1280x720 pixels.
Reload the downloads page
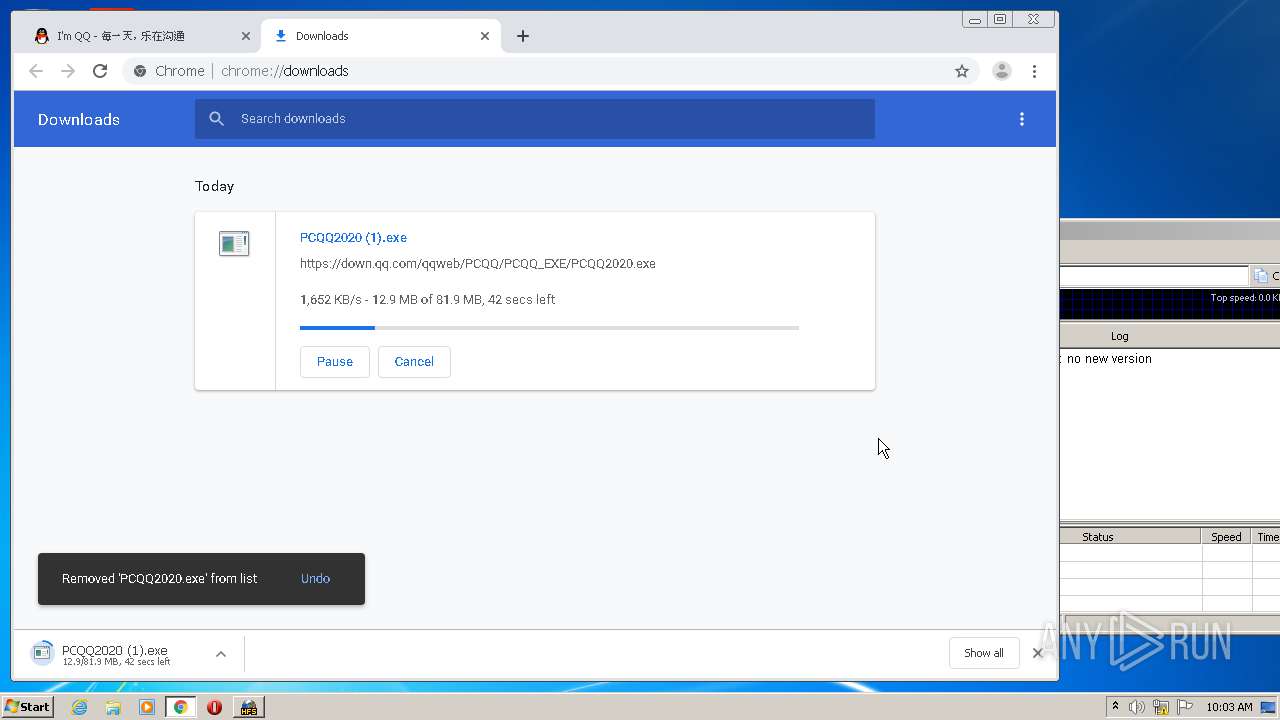click(100, 71)
